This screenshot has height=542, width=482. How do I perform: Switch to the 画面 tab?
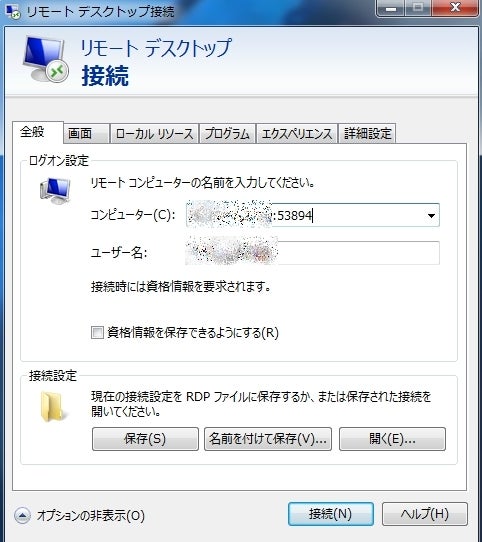86,133
